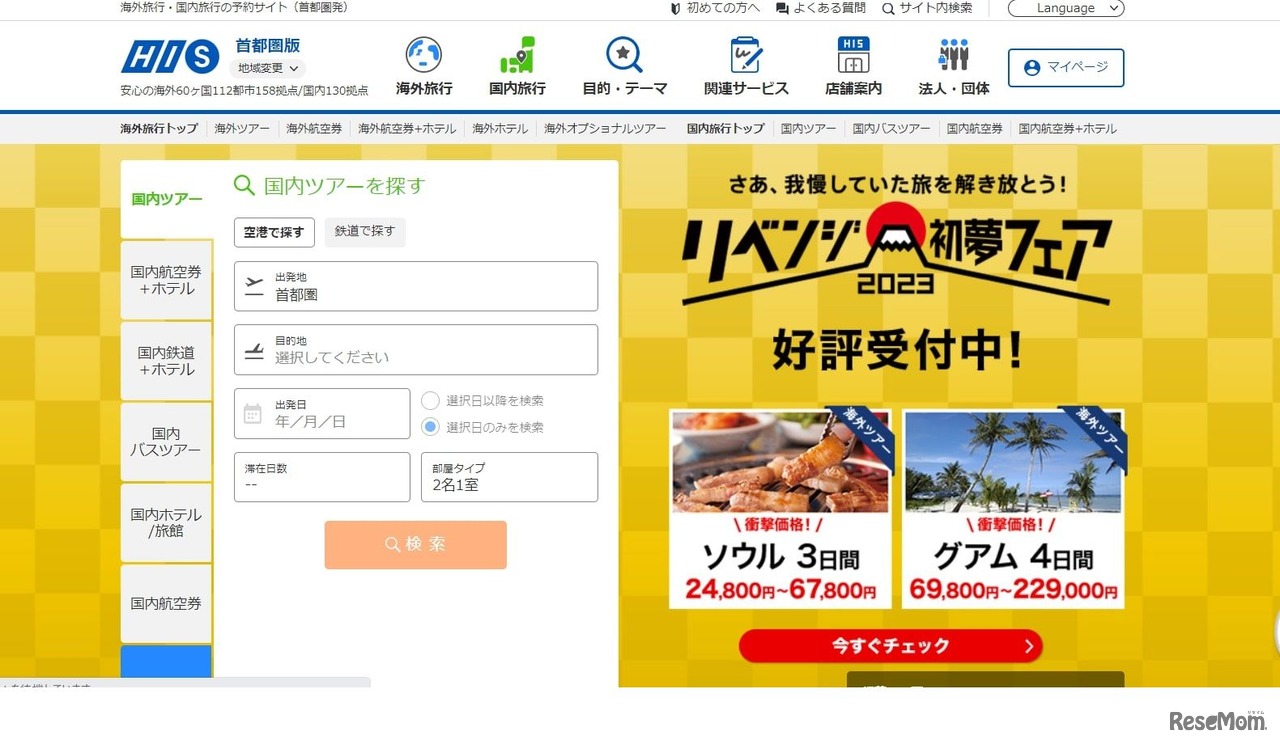Screen dimensions: 1280x744
Task: Click the orange 検索 search button
Action: tap(415, 545)
